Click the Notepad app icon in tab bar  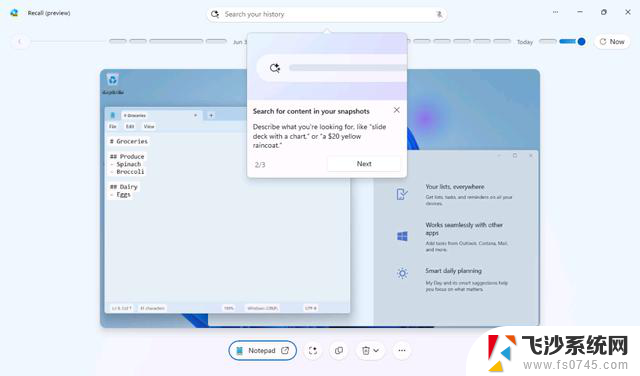point(113,116)
